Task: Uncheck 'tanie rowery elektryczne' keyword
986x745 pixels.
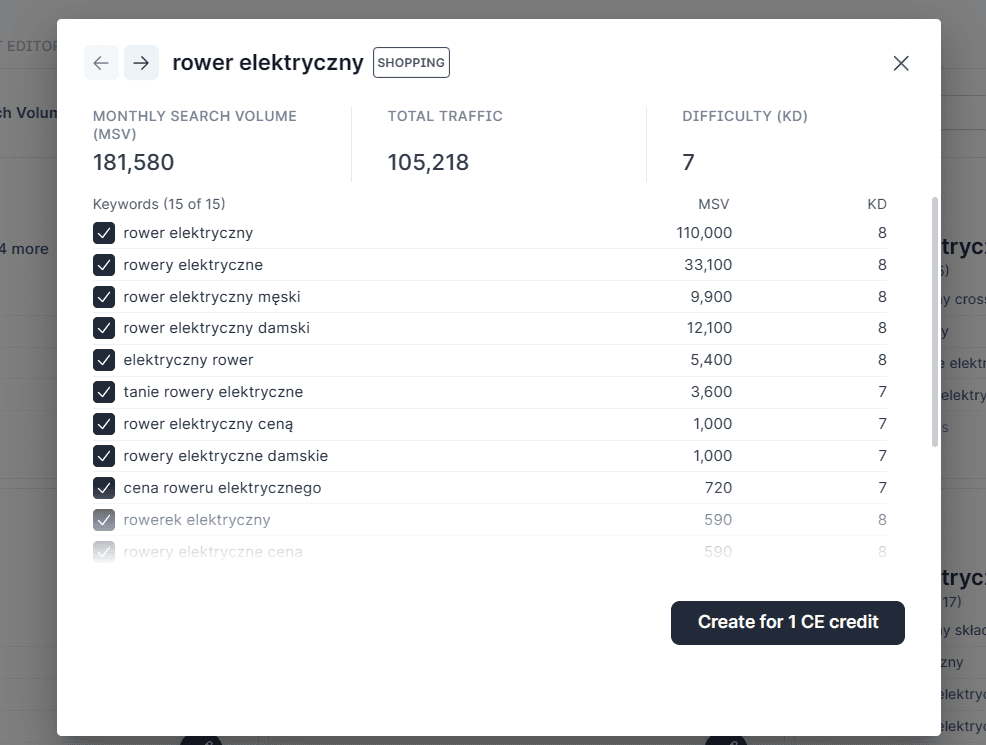Action: (x=104, y=392)
